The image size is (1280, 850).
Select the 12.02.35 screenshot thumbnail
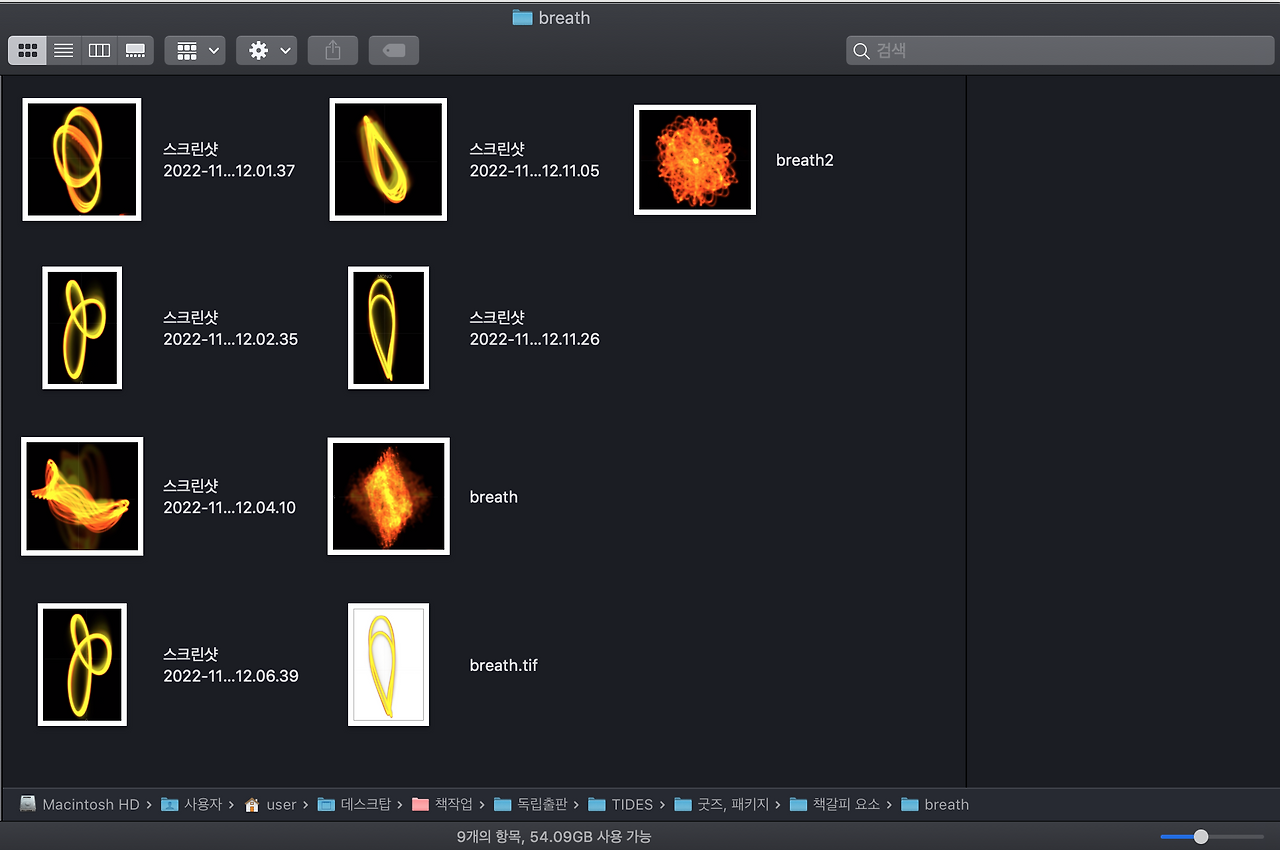pyautogui.click(x=82, y=327)
